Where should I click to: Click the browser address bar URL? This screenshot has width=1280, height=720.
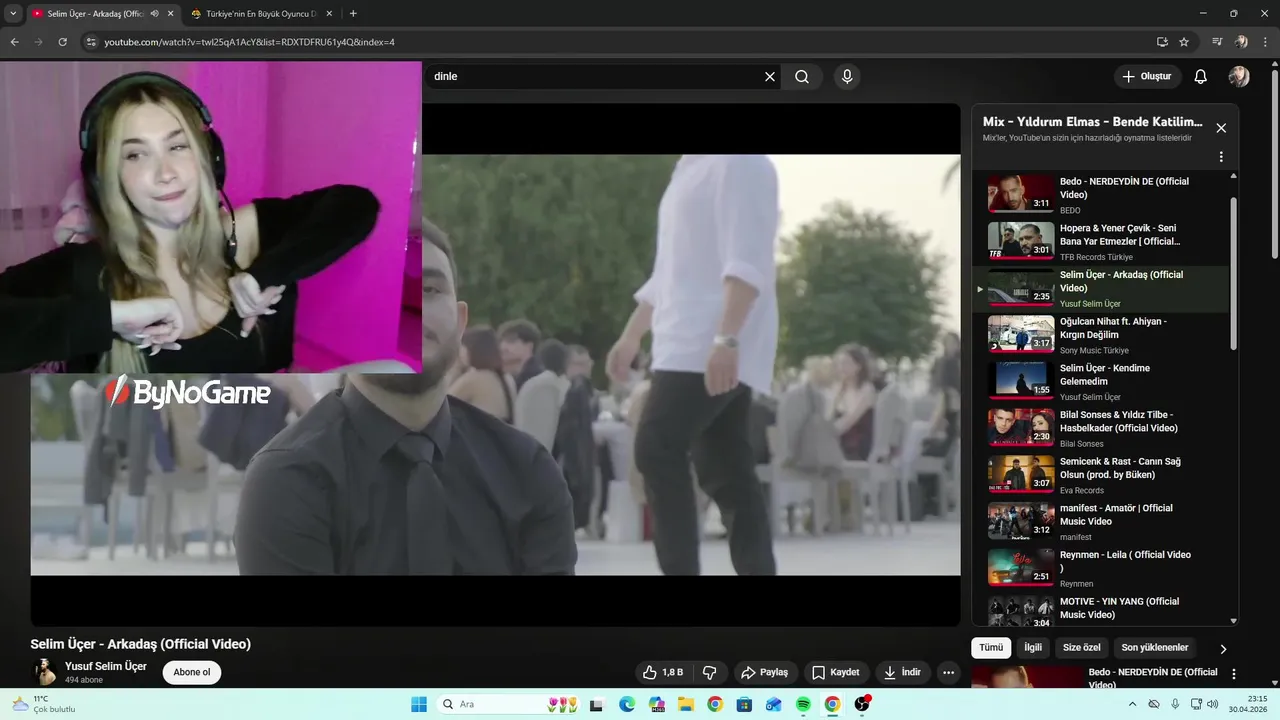pos(250,42)
